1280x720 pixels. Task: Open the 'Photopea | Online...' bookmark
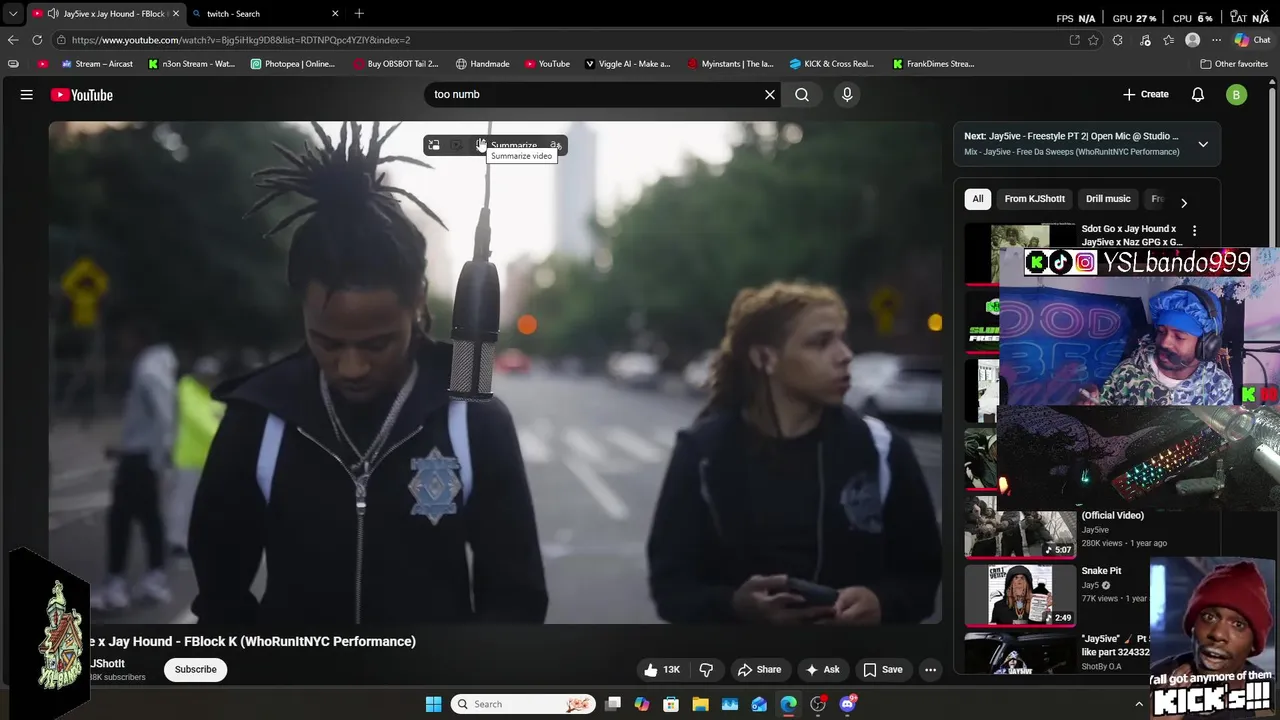tap(292, 64)
